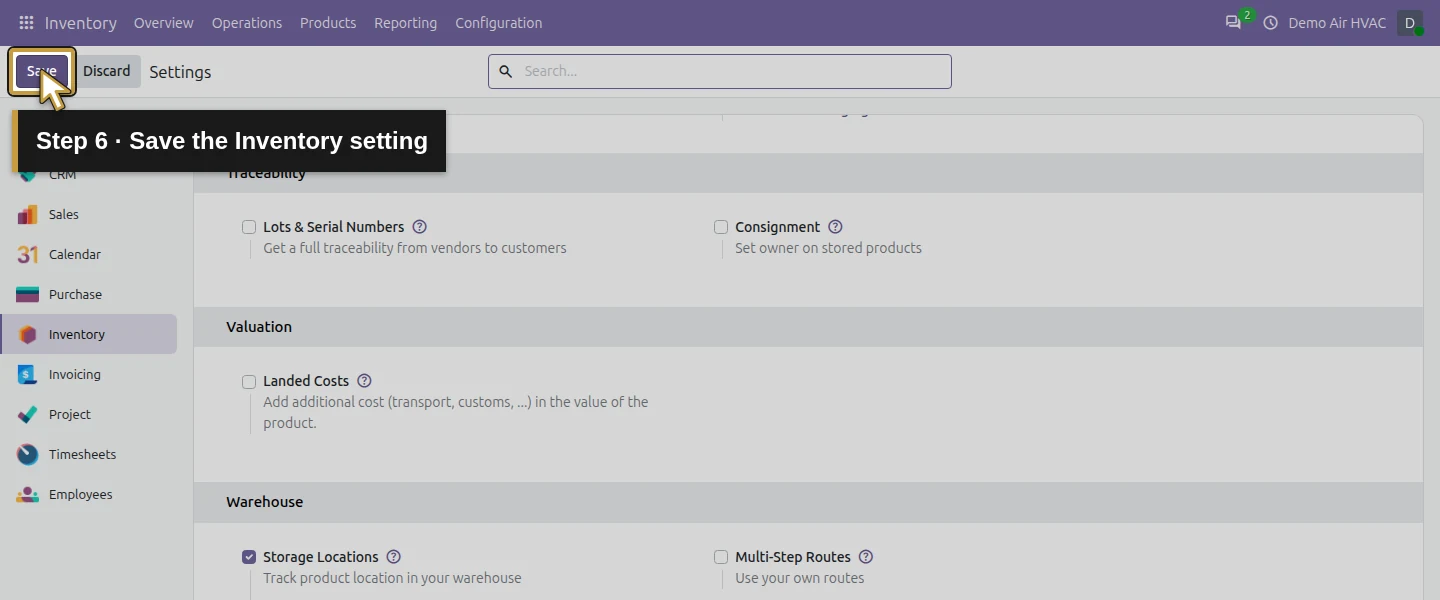The height and width of the screenshot is (600, 1440).
Task: Click the search magnifier icon
Action: (505, 71)
